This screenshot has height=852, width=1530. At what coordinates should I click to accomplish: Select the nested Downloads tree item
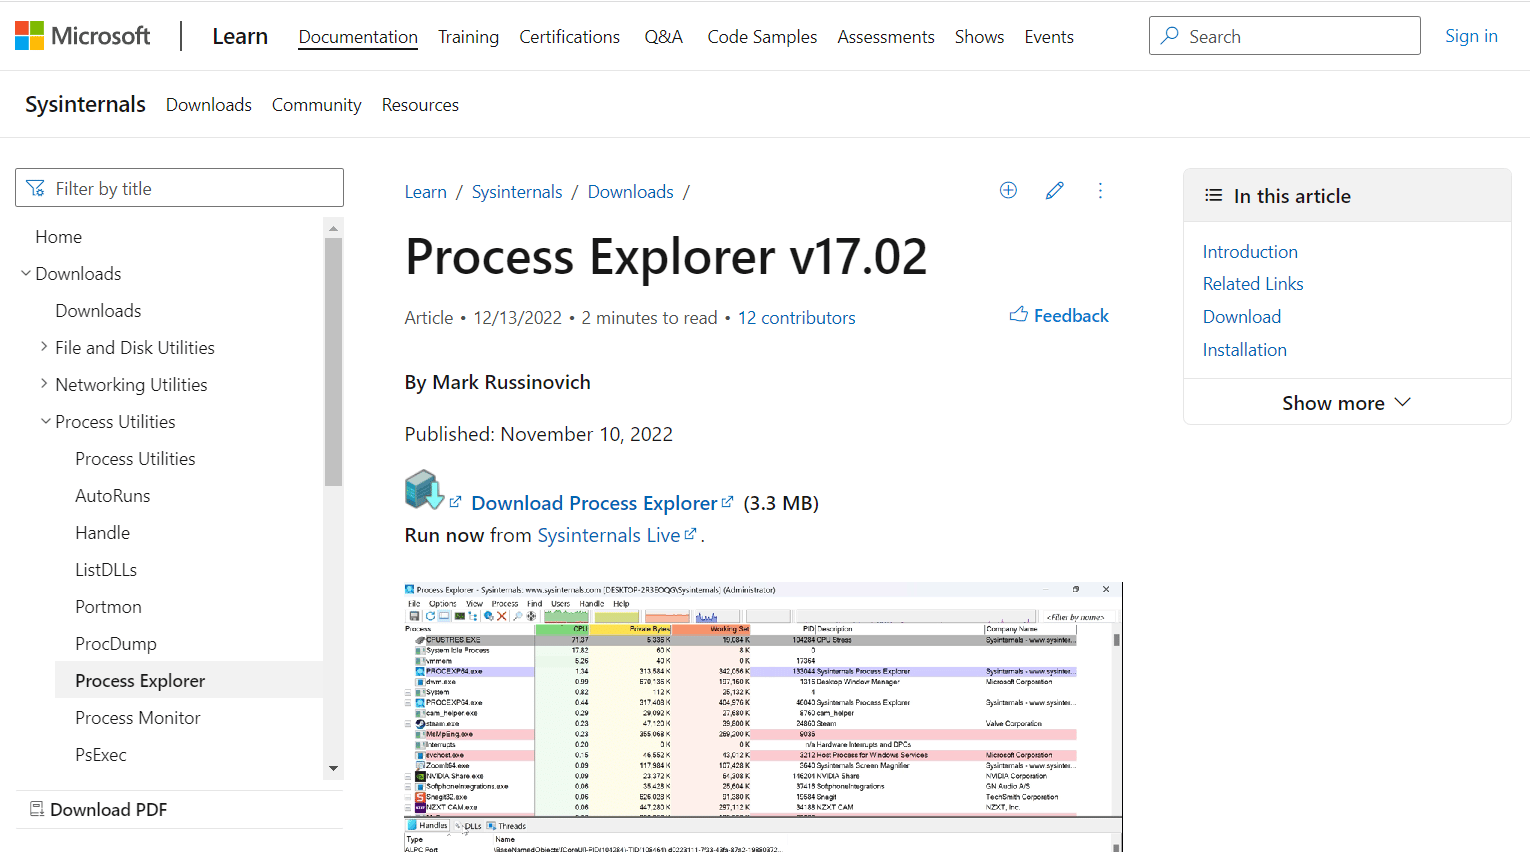pyautogui.click(x=98, y=311)
